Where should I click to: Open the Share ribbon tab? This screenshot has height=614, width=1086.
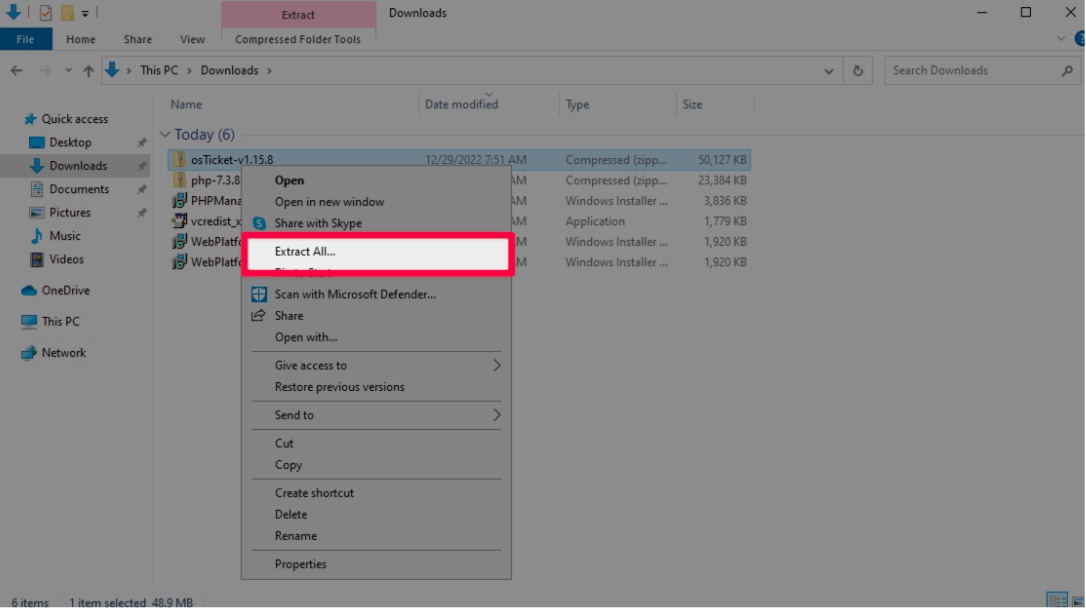coord(137,39)
